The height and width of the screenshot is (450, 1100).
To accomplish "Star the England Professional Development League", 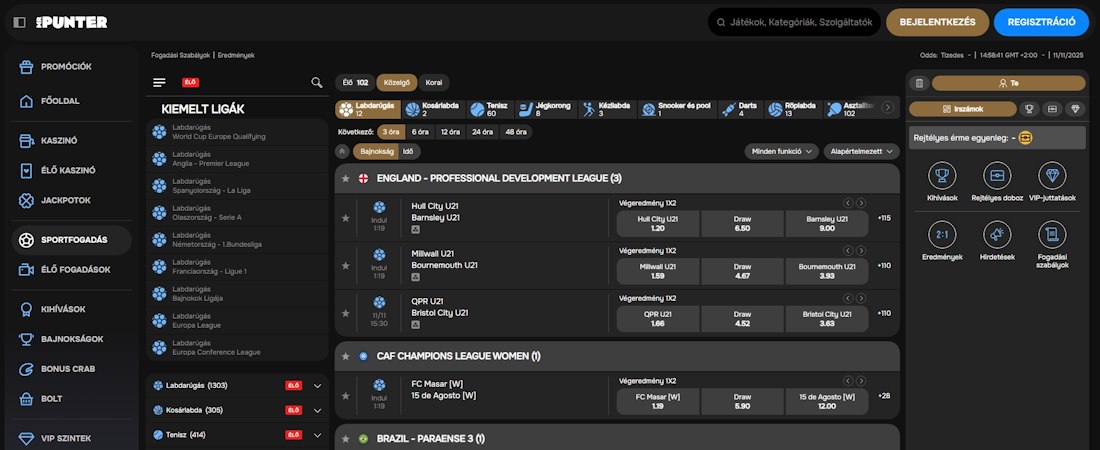I will click(x=346, y=179).
